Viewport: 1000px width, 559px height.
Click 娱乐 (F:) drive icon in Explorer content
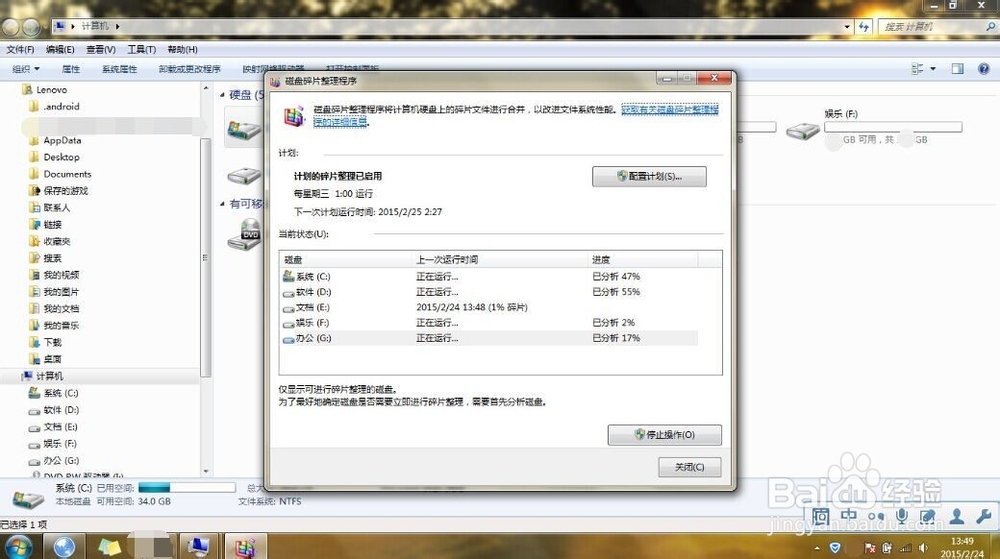point(802,131)
